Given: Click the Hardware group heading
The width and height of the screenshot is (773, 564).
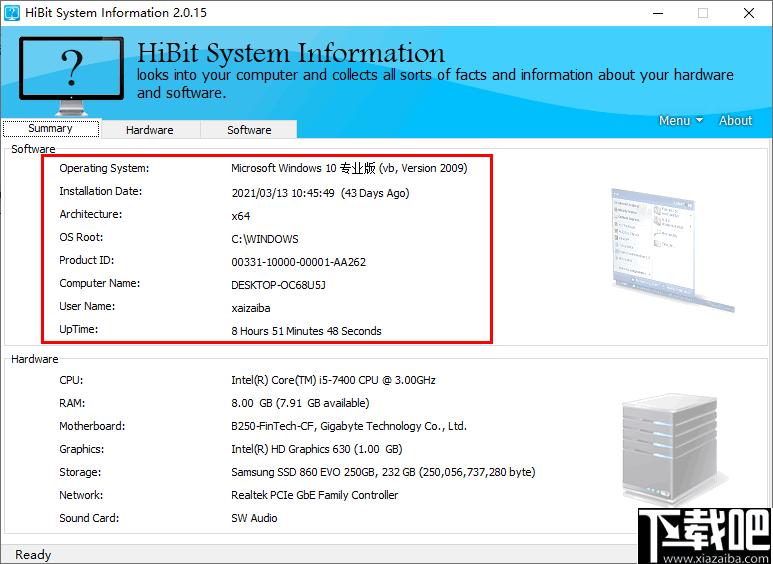Looking at the screenshot, I should click(x=35, y=359).
